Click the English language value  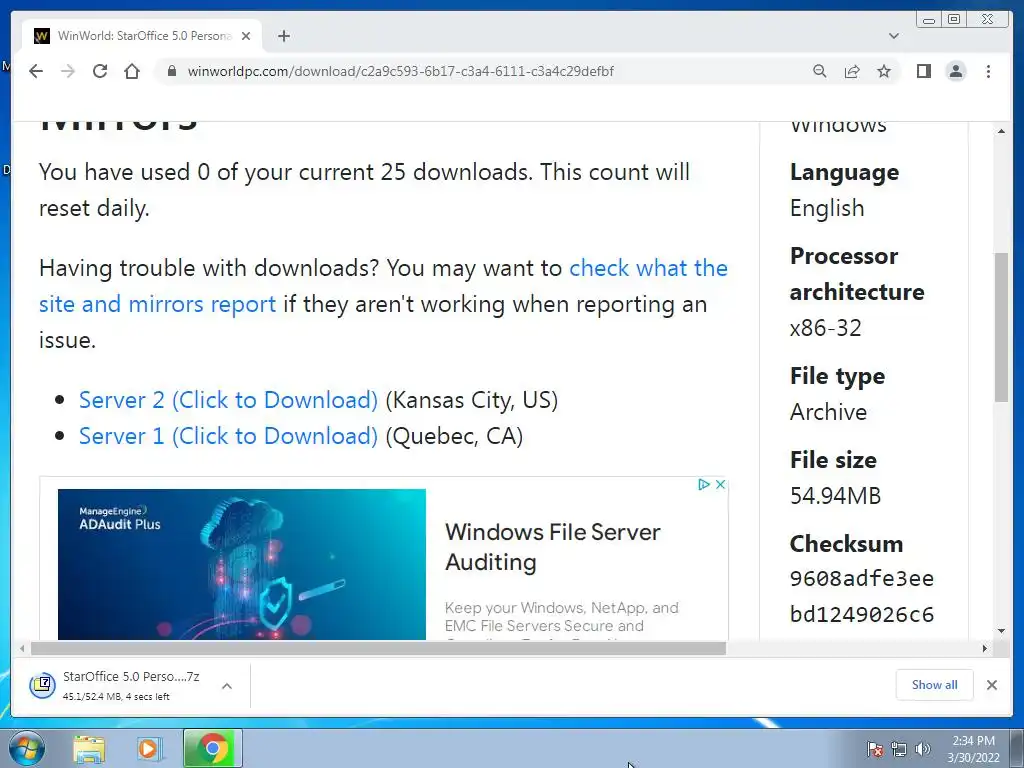tap(827, 208)
